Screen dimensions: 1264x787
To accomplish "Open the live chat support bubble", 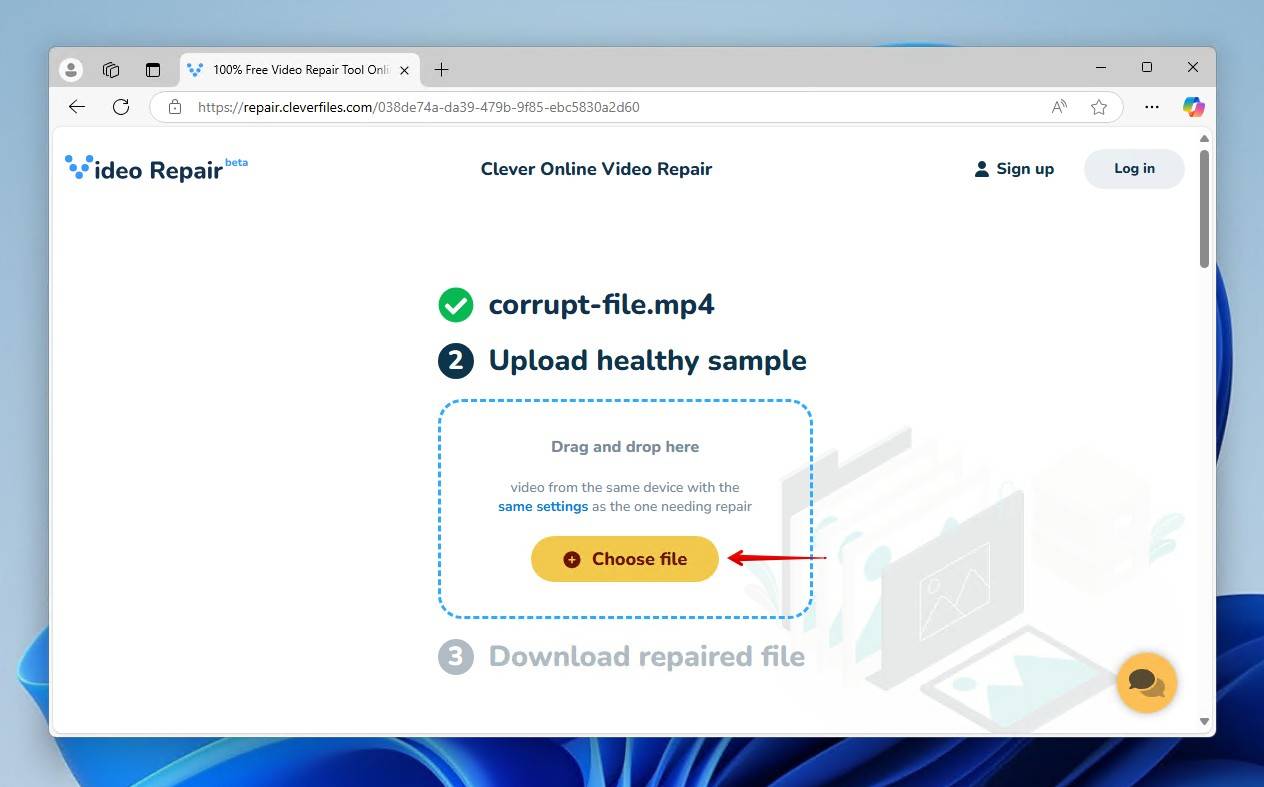I will (1146, 683).
